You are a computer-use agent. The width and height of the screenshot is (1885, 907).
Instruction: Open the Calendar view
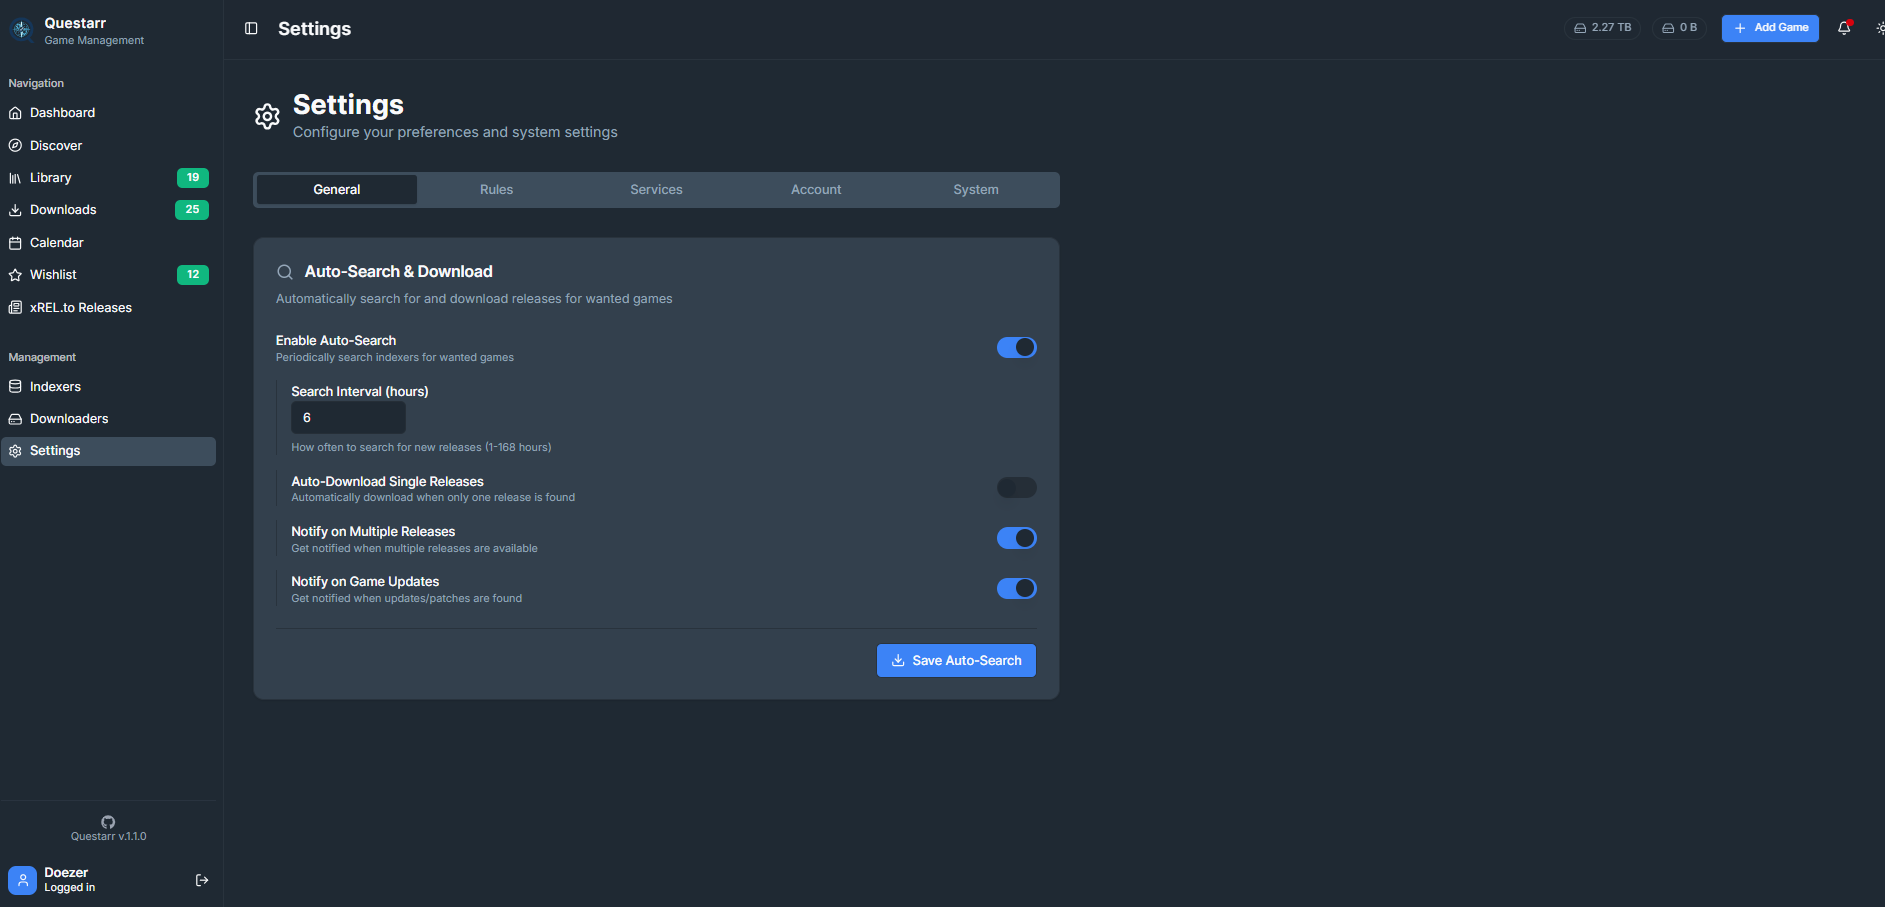click(x=57, y=243)
